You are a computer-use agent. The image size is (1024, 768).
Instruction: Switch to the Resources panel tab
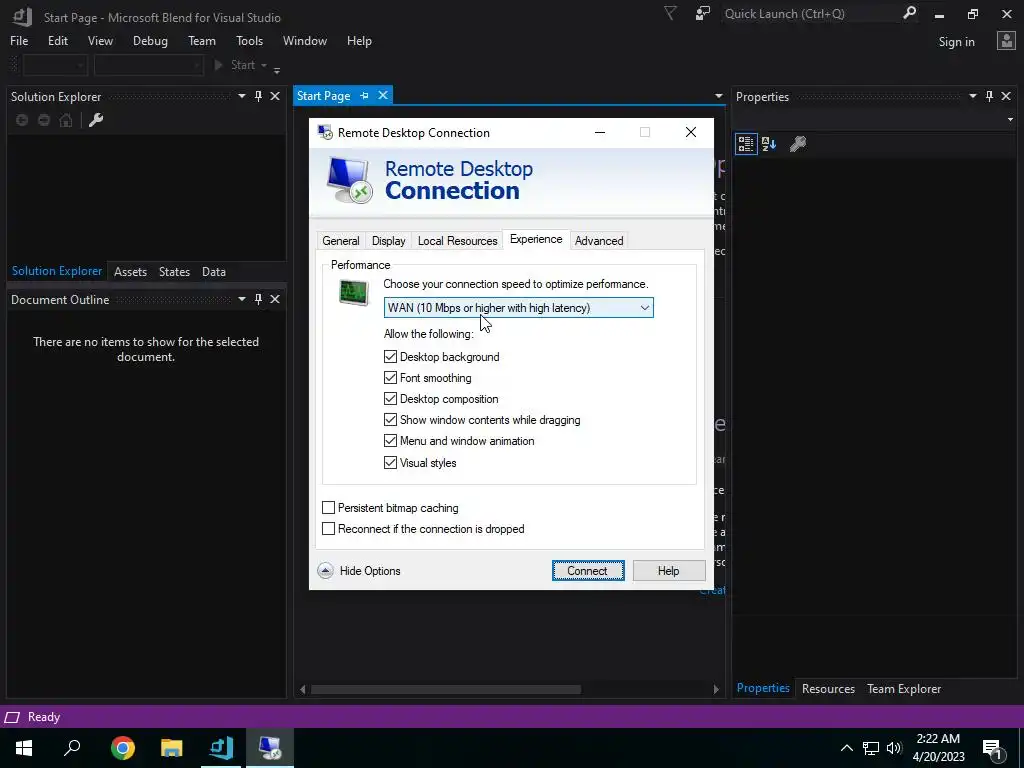(828, 688)
